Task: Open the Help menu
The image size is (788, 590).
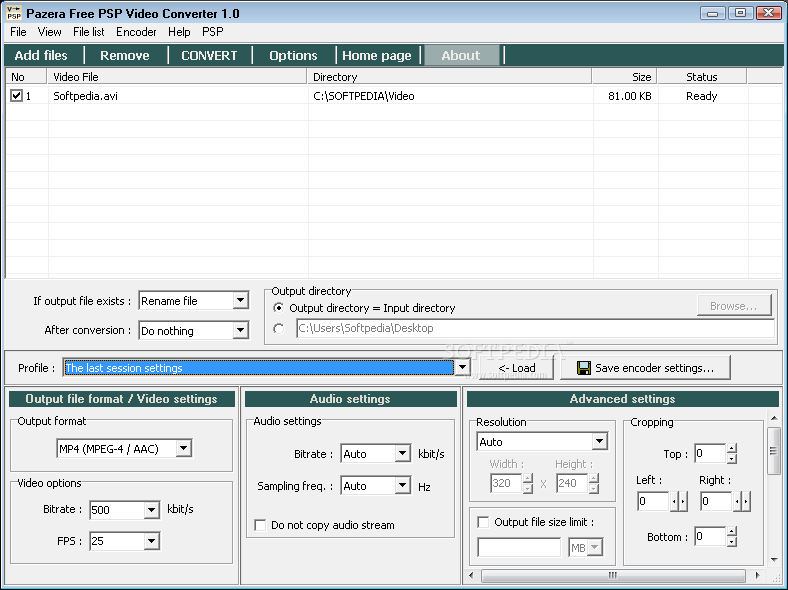Action: click(179, 32)
